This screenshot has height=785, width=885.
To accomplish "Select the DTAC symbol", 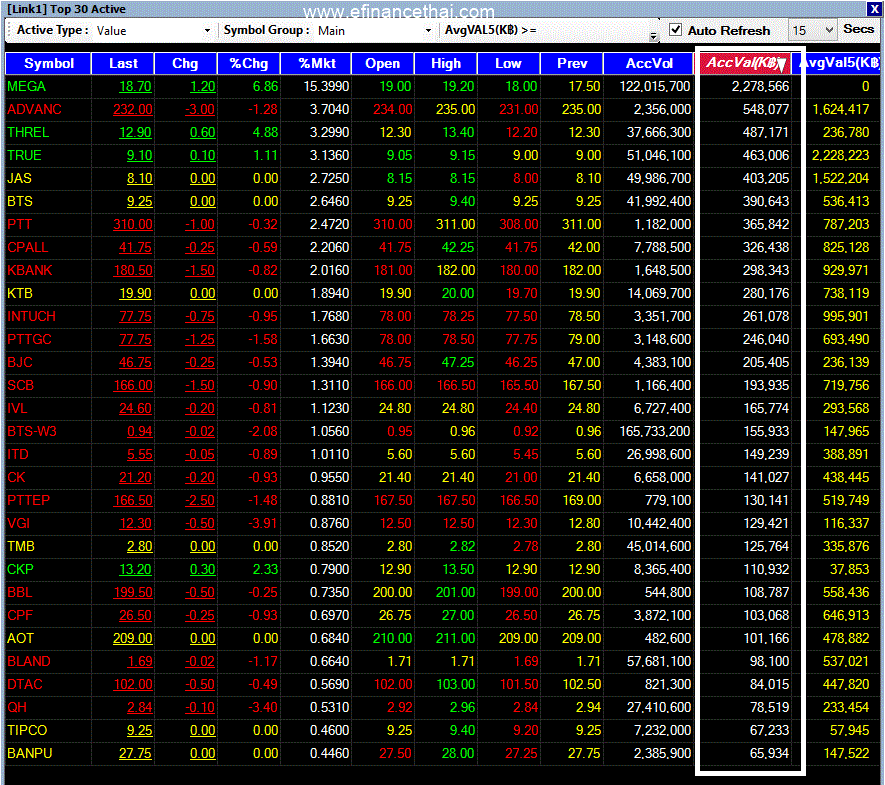I will click(25, 685).
